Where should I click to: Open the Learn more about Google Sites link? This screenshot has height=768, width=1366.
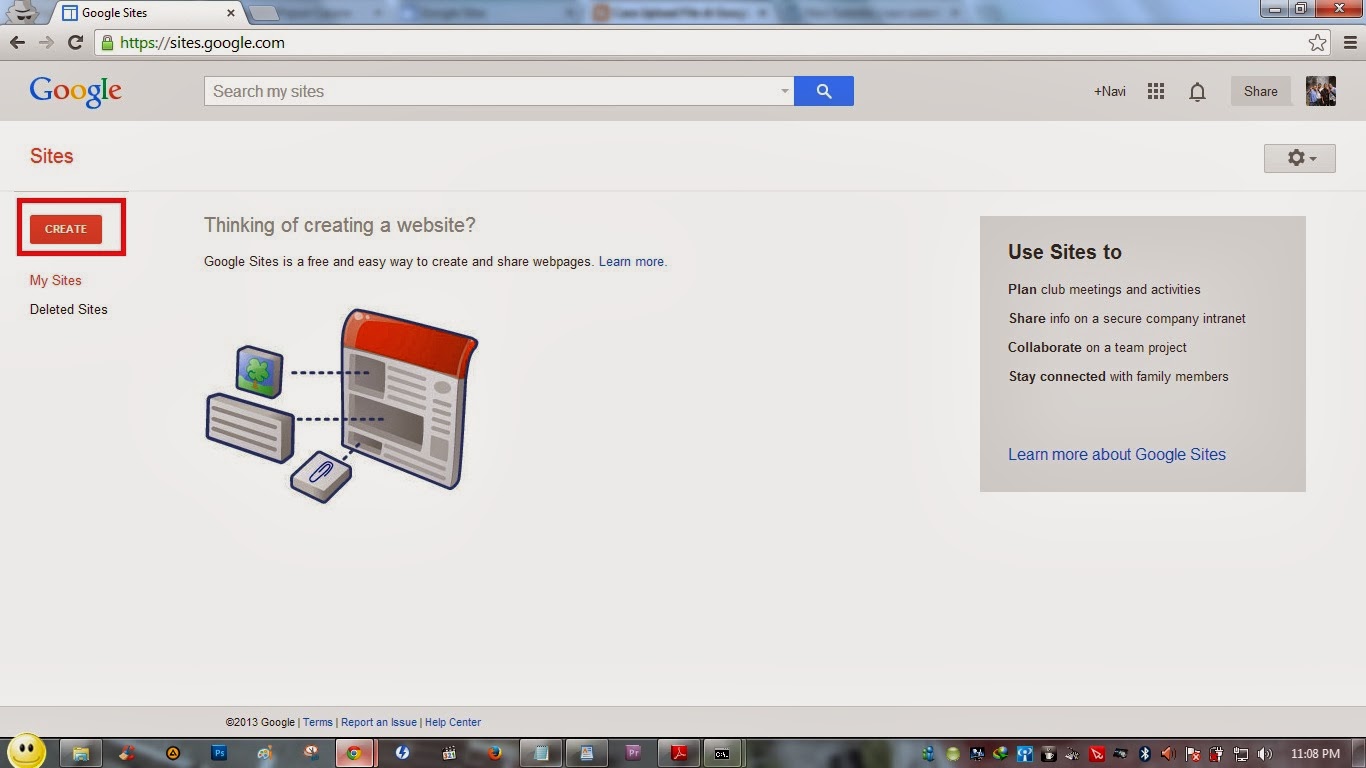point(1117,454)
